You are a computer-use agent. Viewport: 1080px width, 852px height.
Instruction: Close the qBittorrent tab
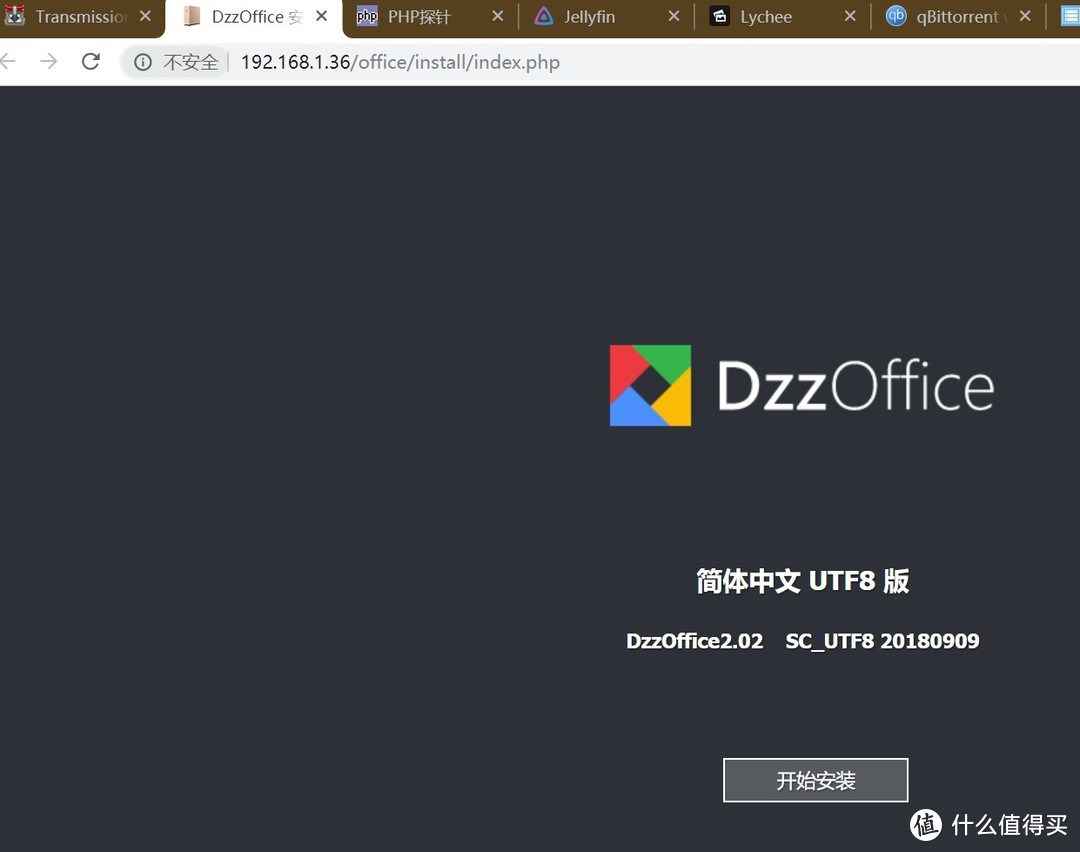(1026, 16)
